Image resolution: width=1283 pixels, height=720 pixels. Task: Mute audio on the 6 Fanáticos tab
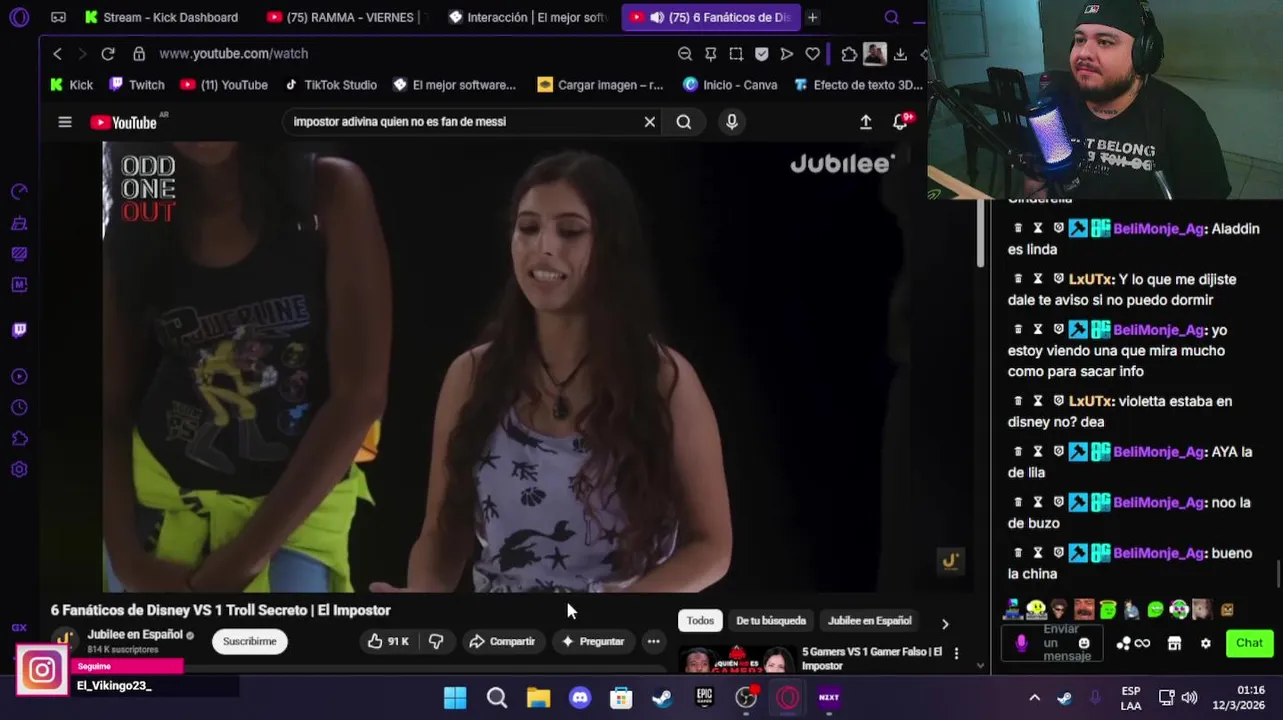click(657, 17)
